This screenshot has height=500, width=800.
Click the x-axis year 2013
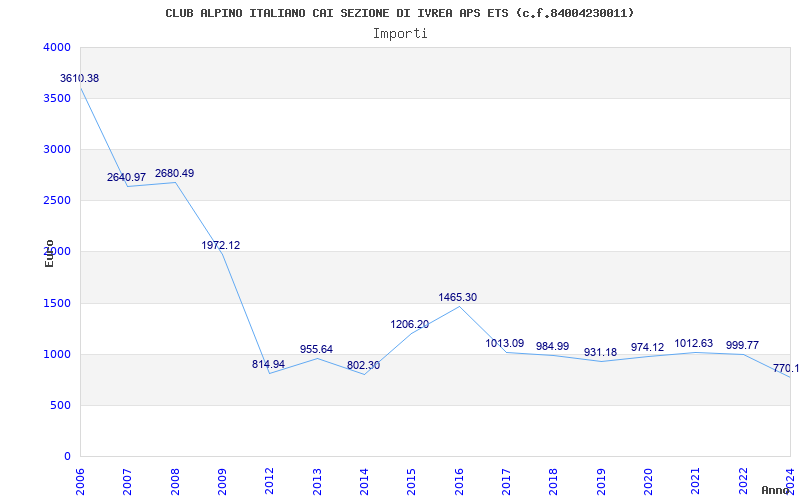pos(317,481)
